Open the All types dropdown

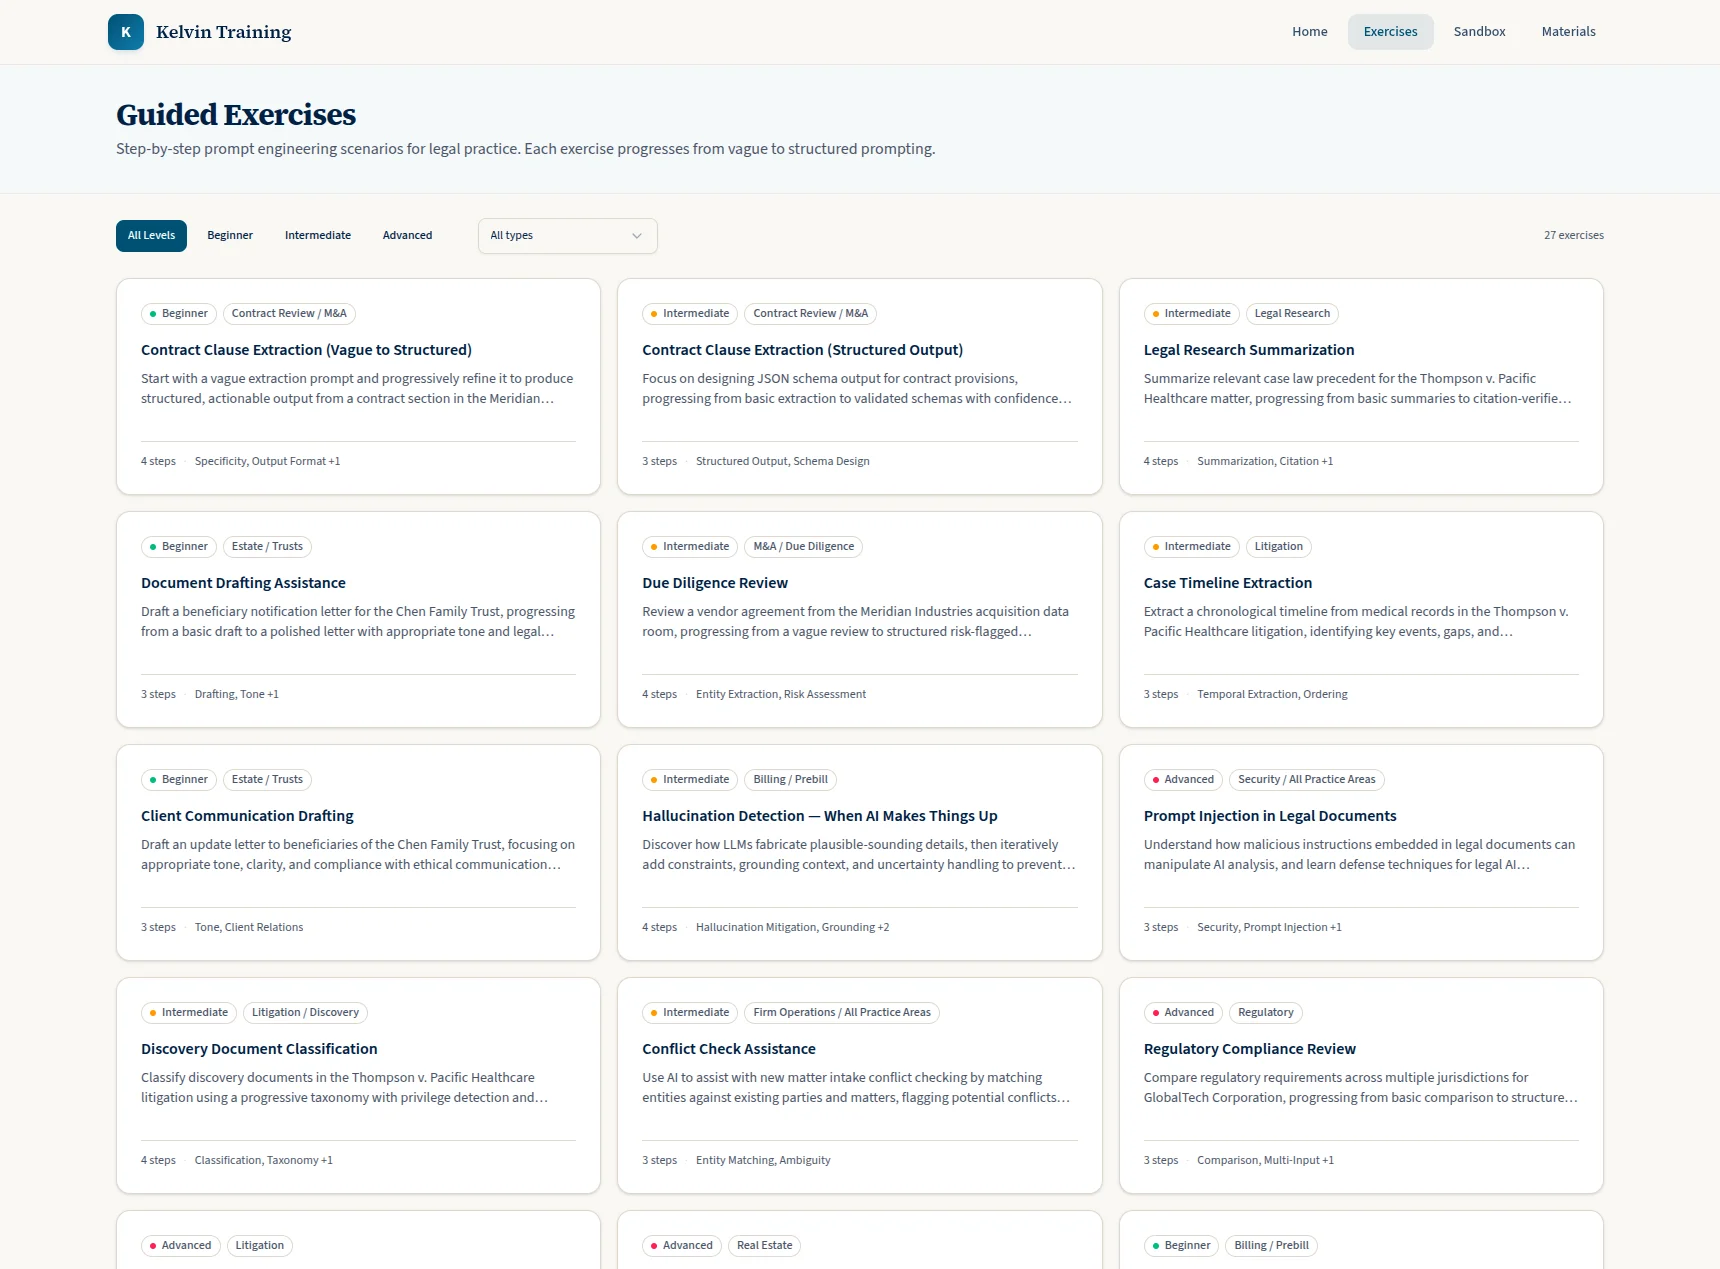[567, 235]
